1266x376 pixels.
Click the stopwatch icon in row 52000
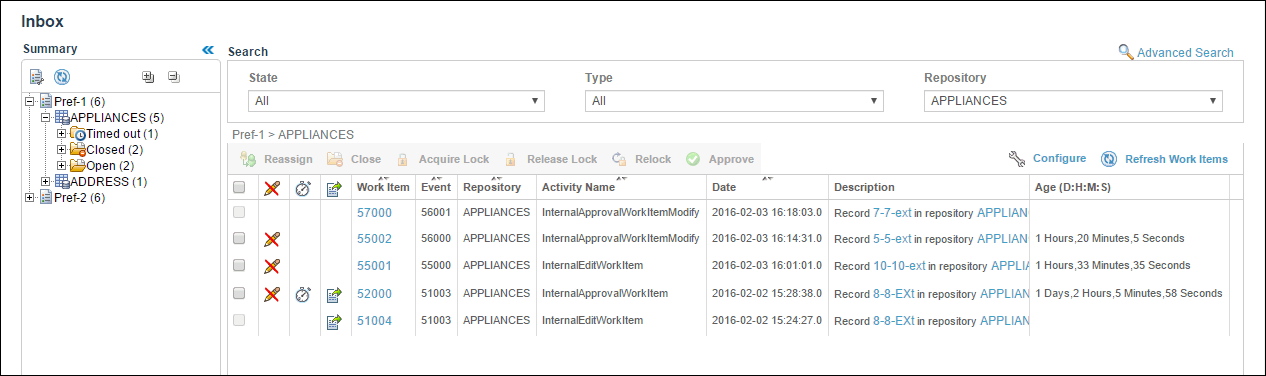pyautogui.click(x=303, y=294)
